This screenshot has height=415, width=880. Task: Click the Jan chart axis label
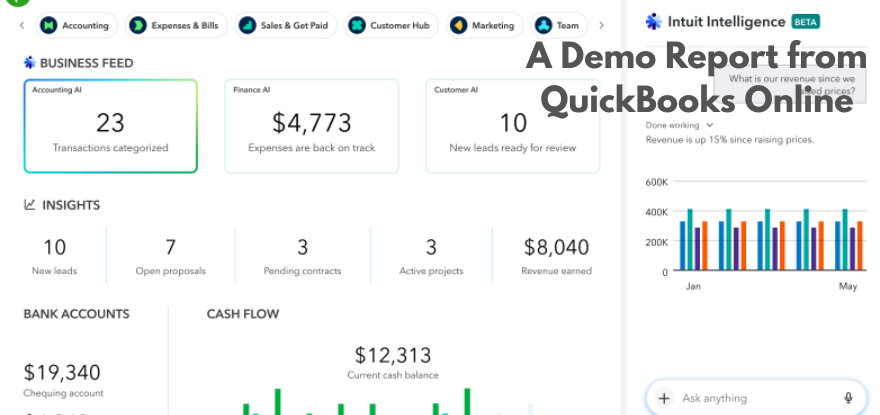[x=693, y=286]
